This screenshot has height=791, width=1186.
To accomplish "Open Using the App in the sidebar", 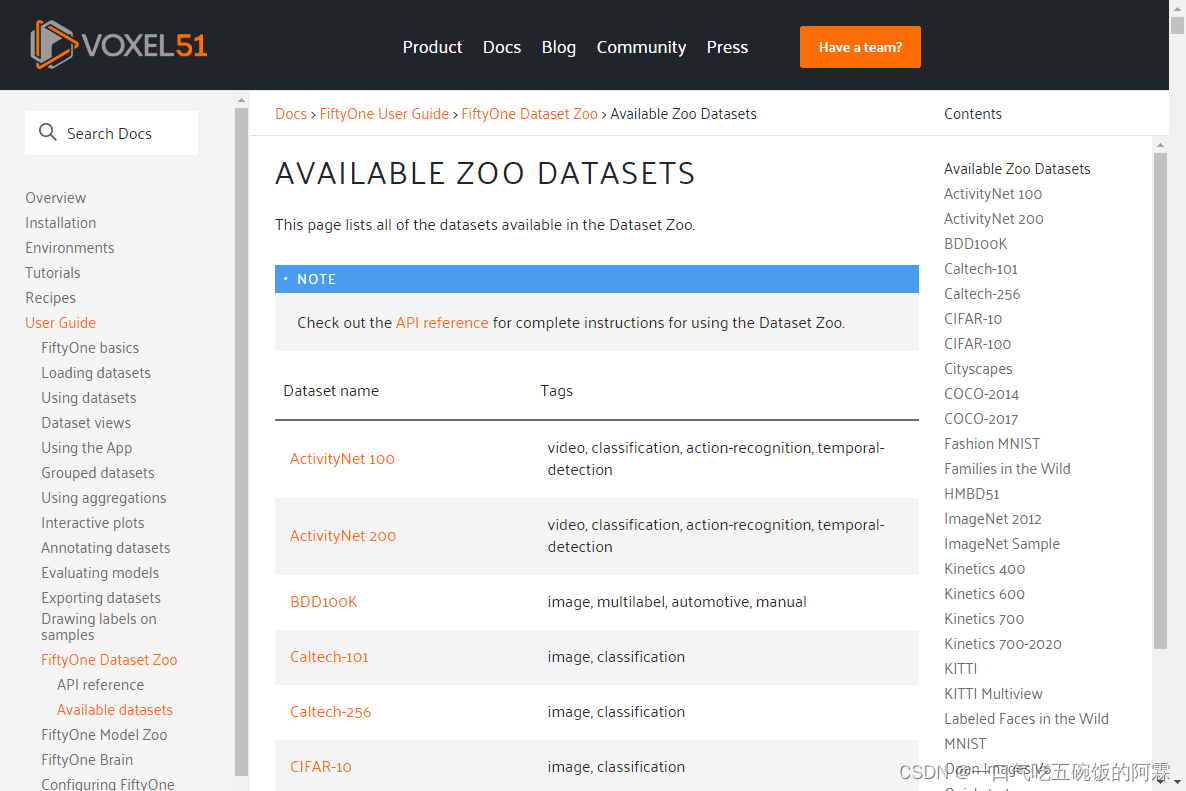I will click(x=86, y=447).
